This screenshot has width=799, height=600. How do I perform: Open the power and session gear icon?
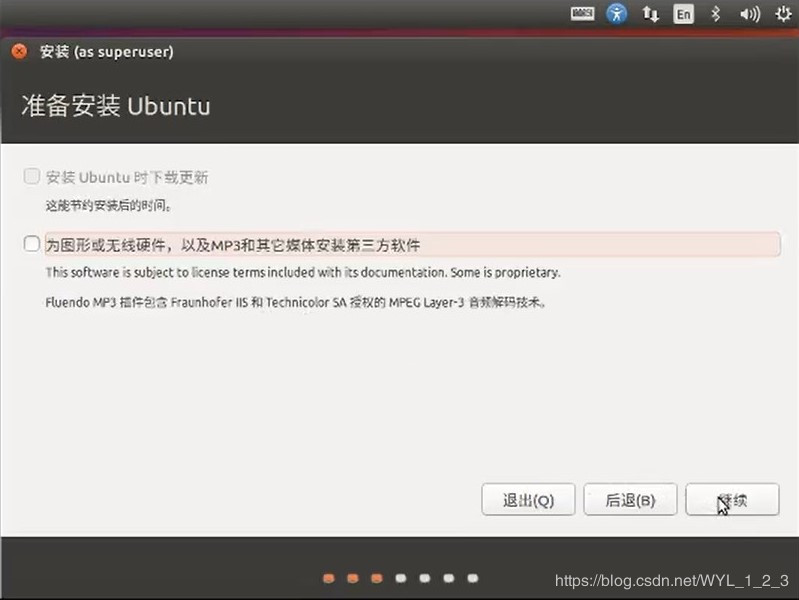(x=783, y=14)
